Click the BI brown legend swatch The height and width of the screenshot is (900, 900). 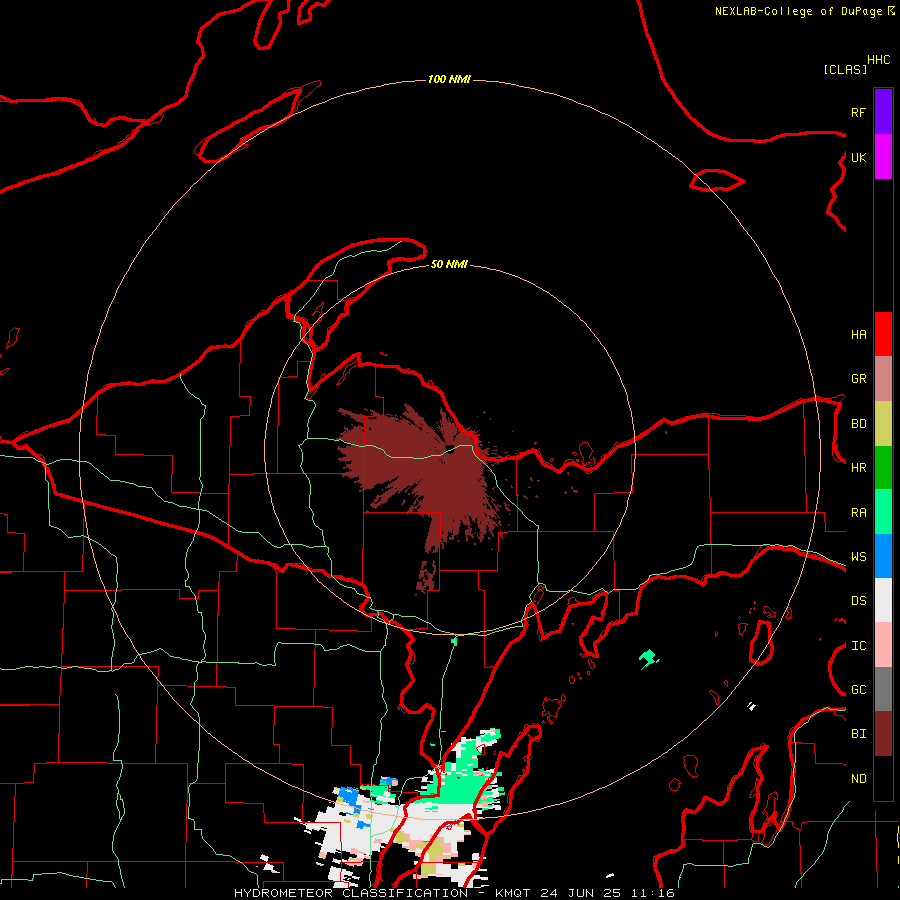click(883, 734)
